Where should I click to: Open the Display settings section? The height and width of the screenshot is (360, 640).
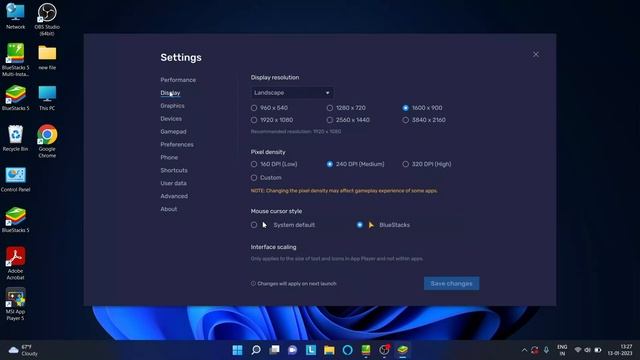(x=170, y=93)
